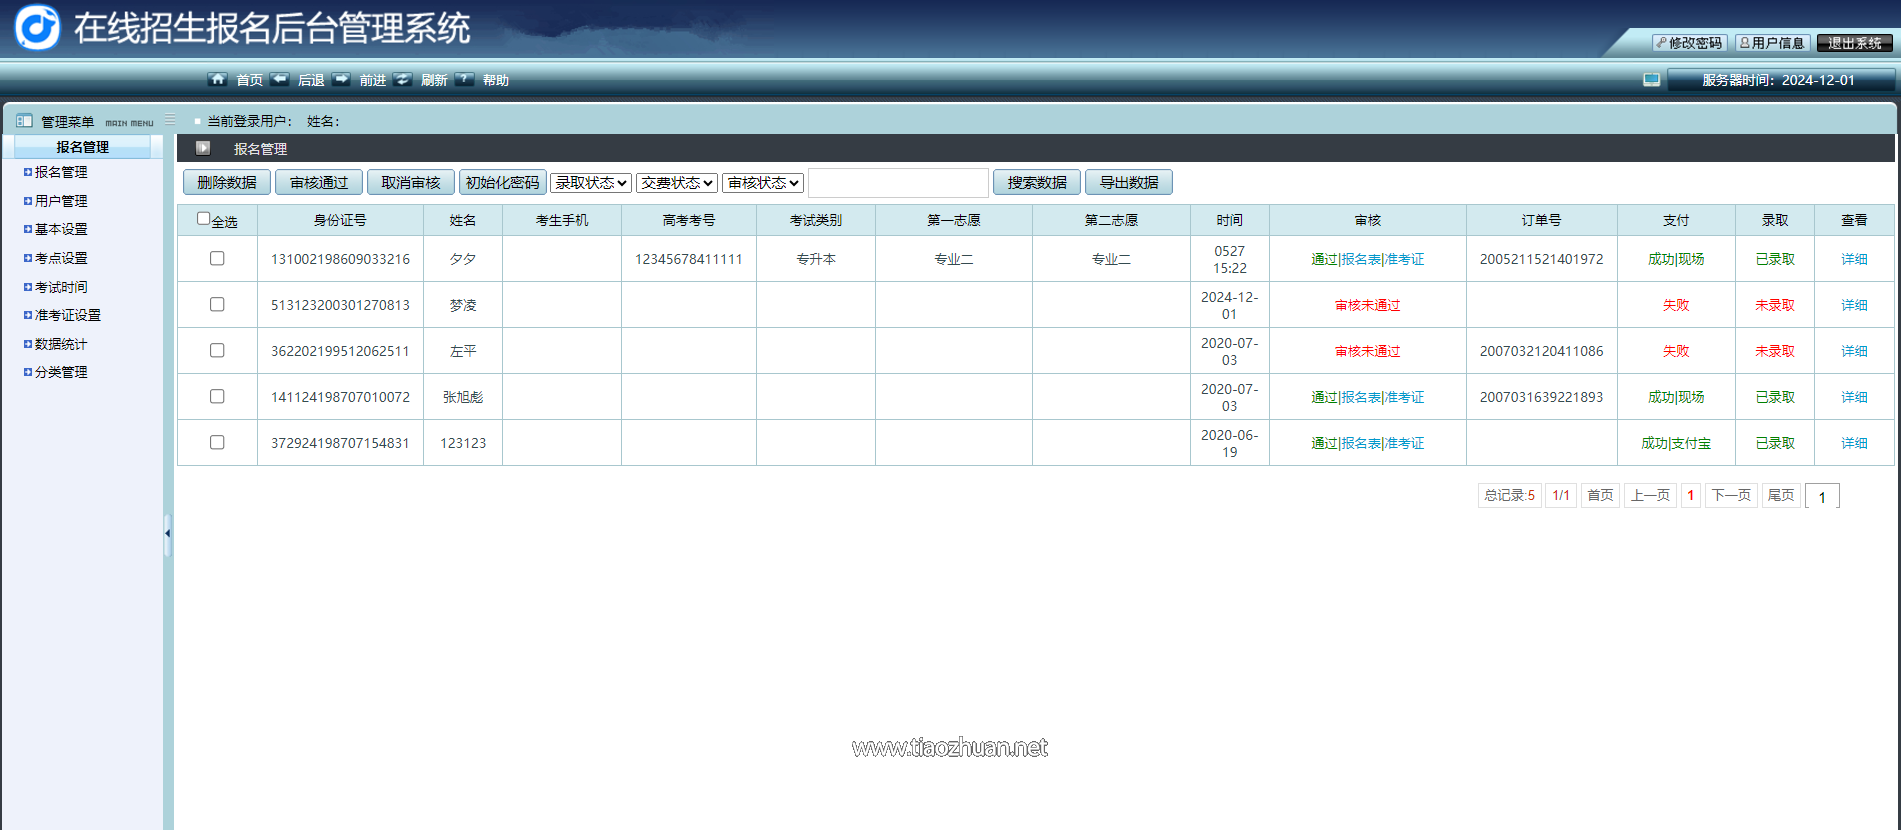Click the 修改密码 button

point(1690,43)
